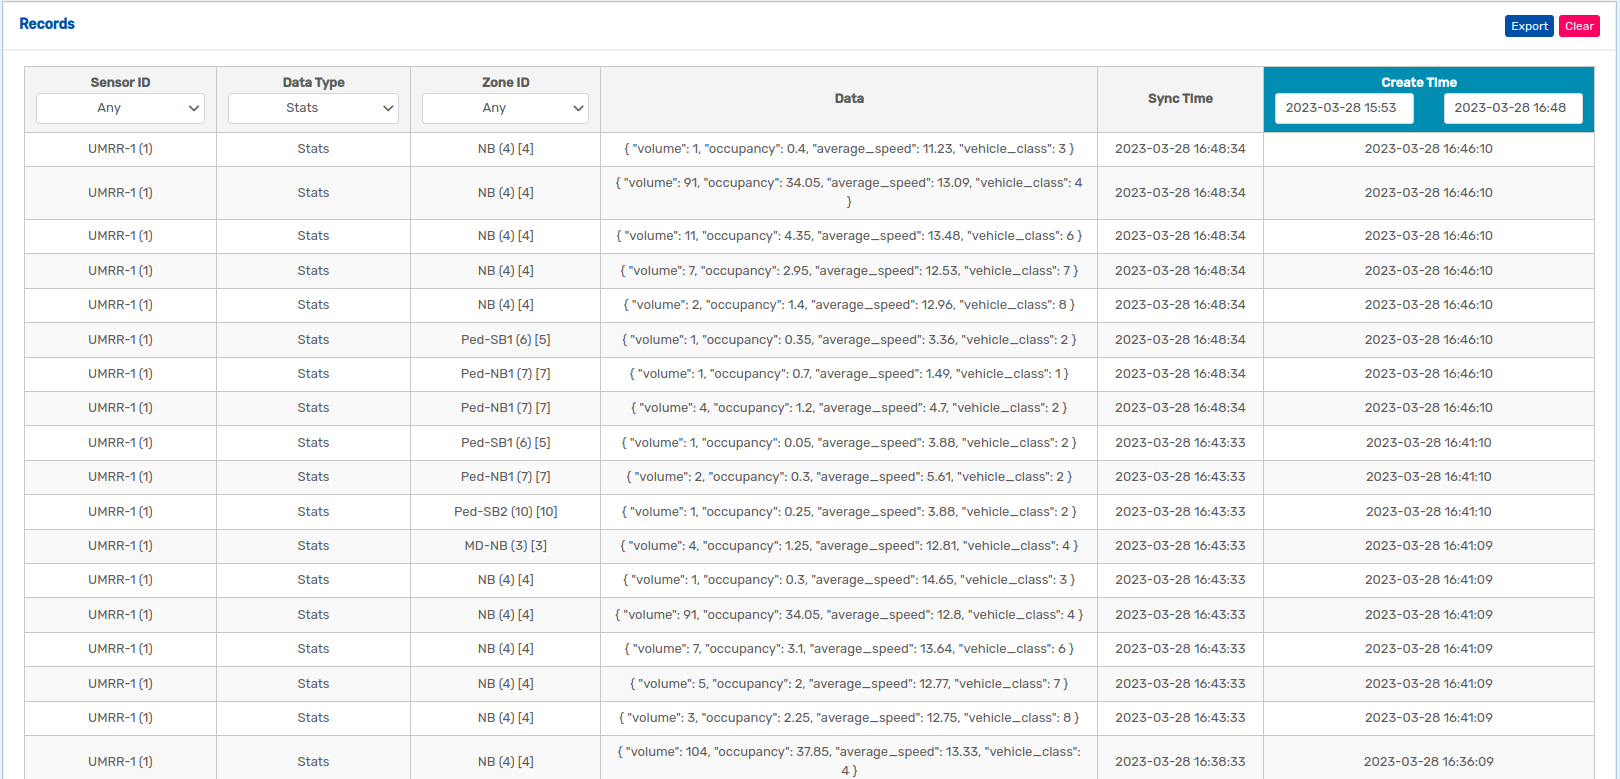
Task: Click Stats cell in average_speed 13.48 row
Action: [x=313, y=236]
